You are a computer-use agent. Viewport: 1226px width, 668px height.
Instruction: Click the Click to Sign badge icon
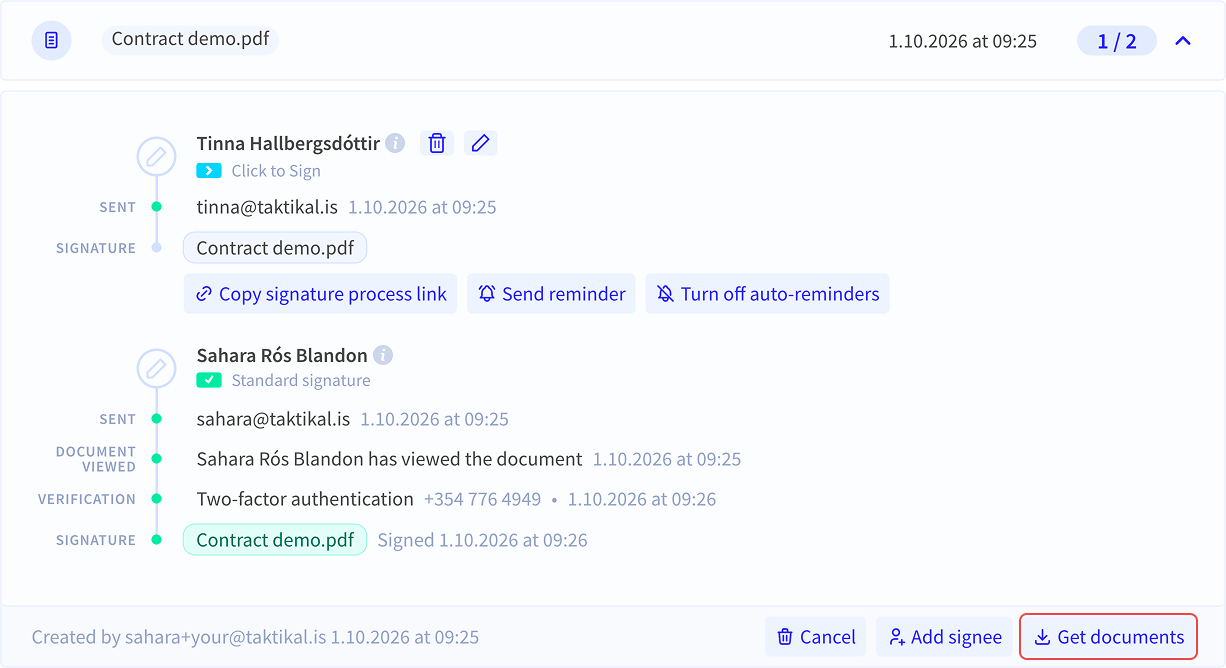(209, 171)
